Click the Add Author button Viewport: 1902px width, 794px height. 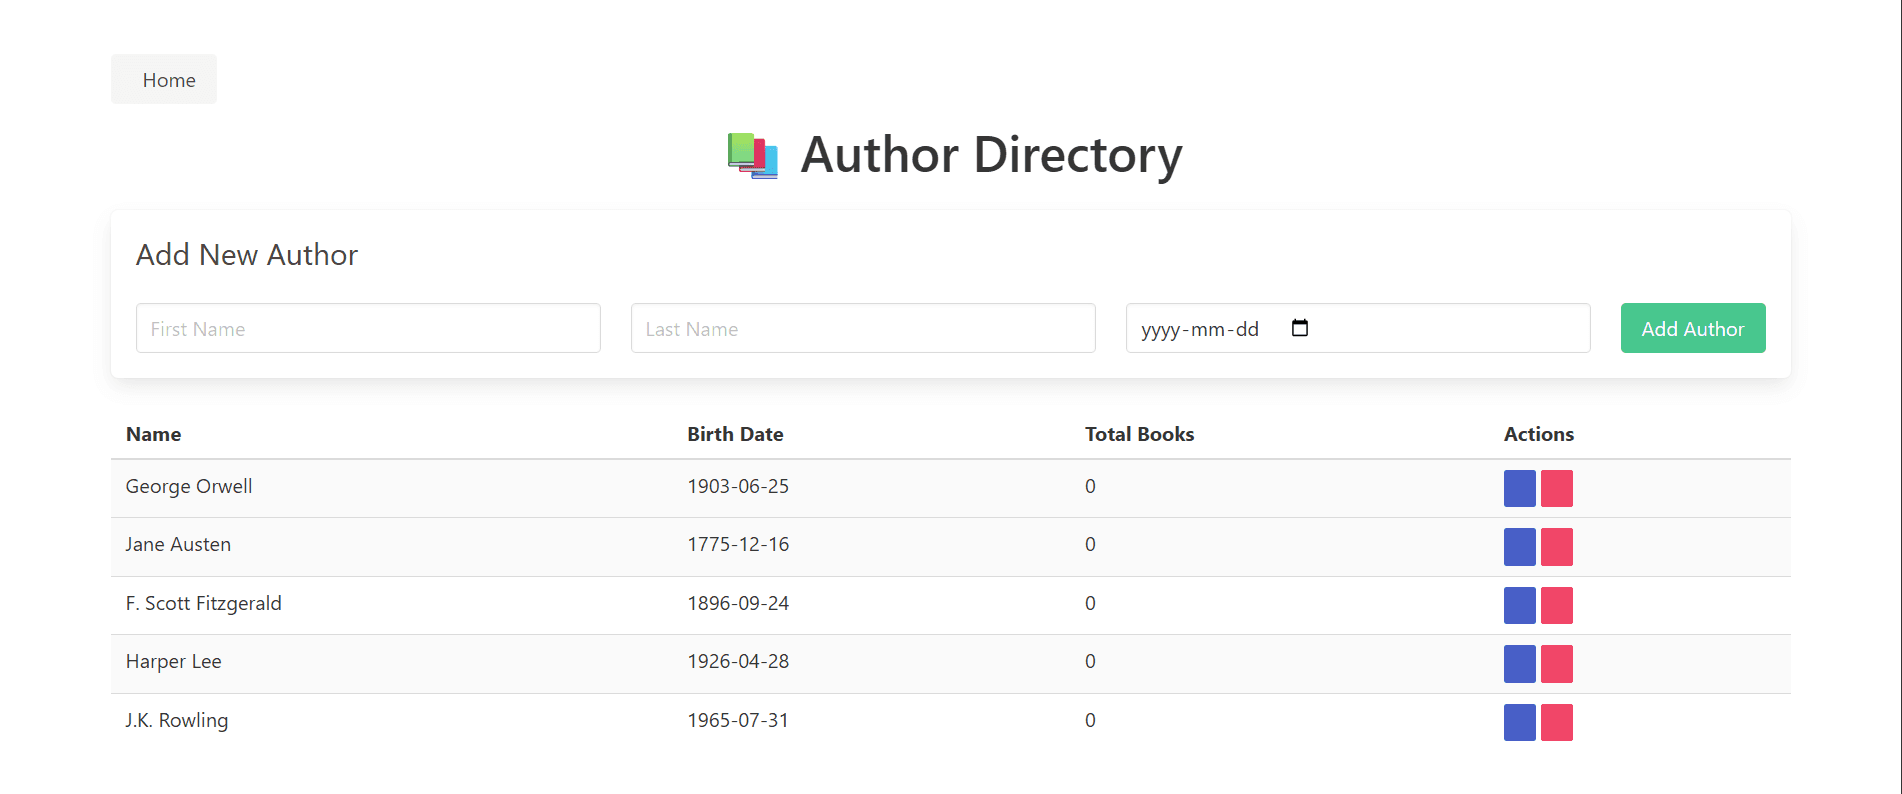(x=1693, y=328)
